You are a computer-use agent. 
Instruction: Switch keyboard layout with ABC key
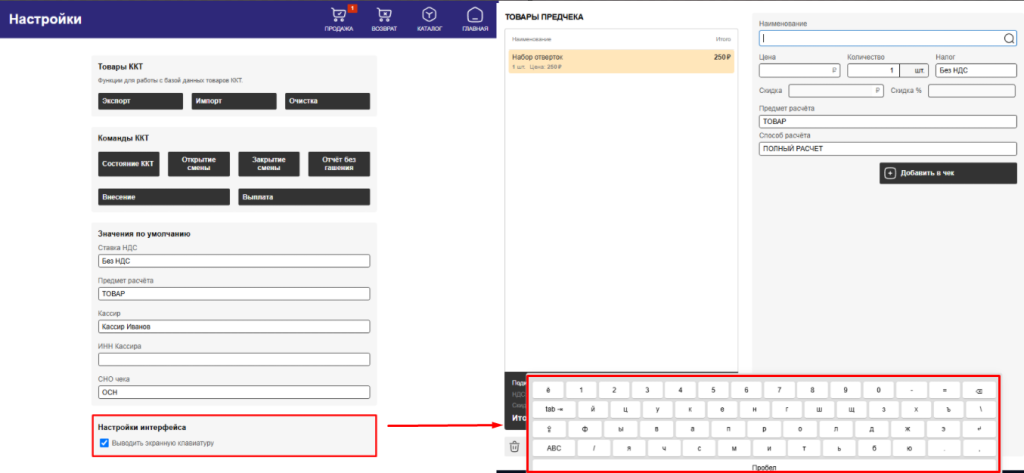coord(554,448)
